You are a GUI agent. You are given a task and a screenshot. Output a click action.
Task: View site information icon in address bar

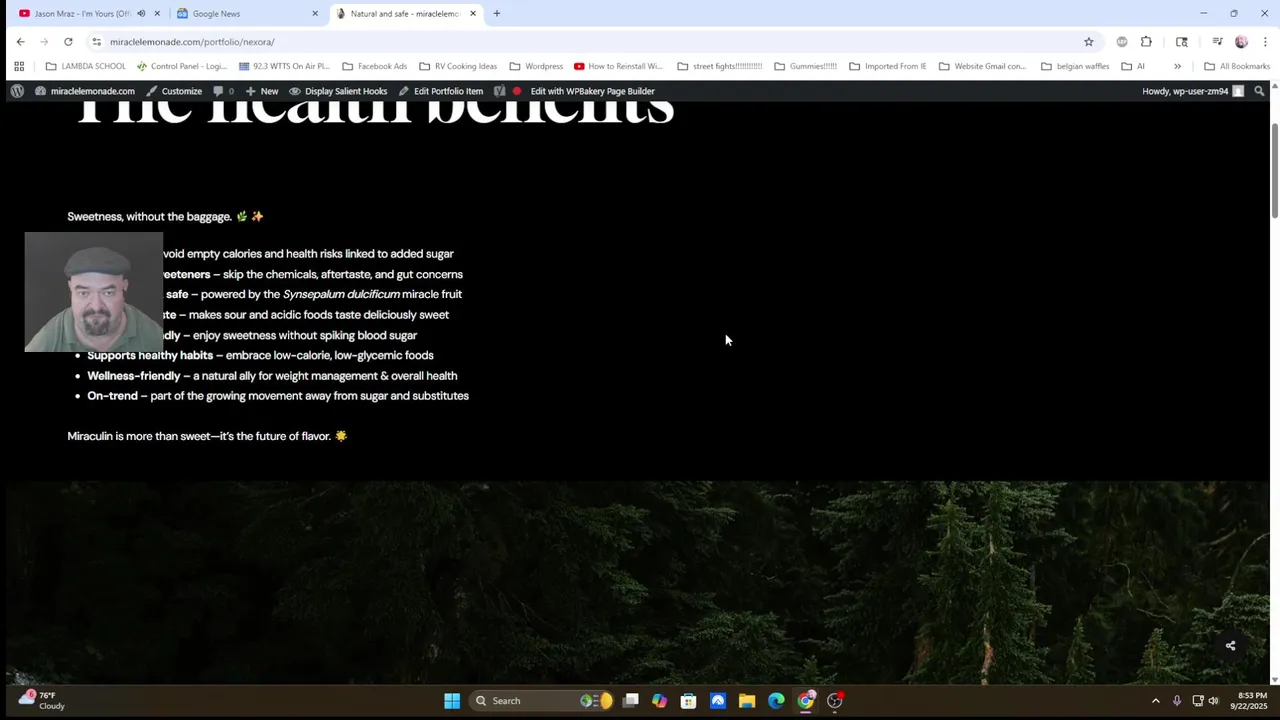coord(96,42)
